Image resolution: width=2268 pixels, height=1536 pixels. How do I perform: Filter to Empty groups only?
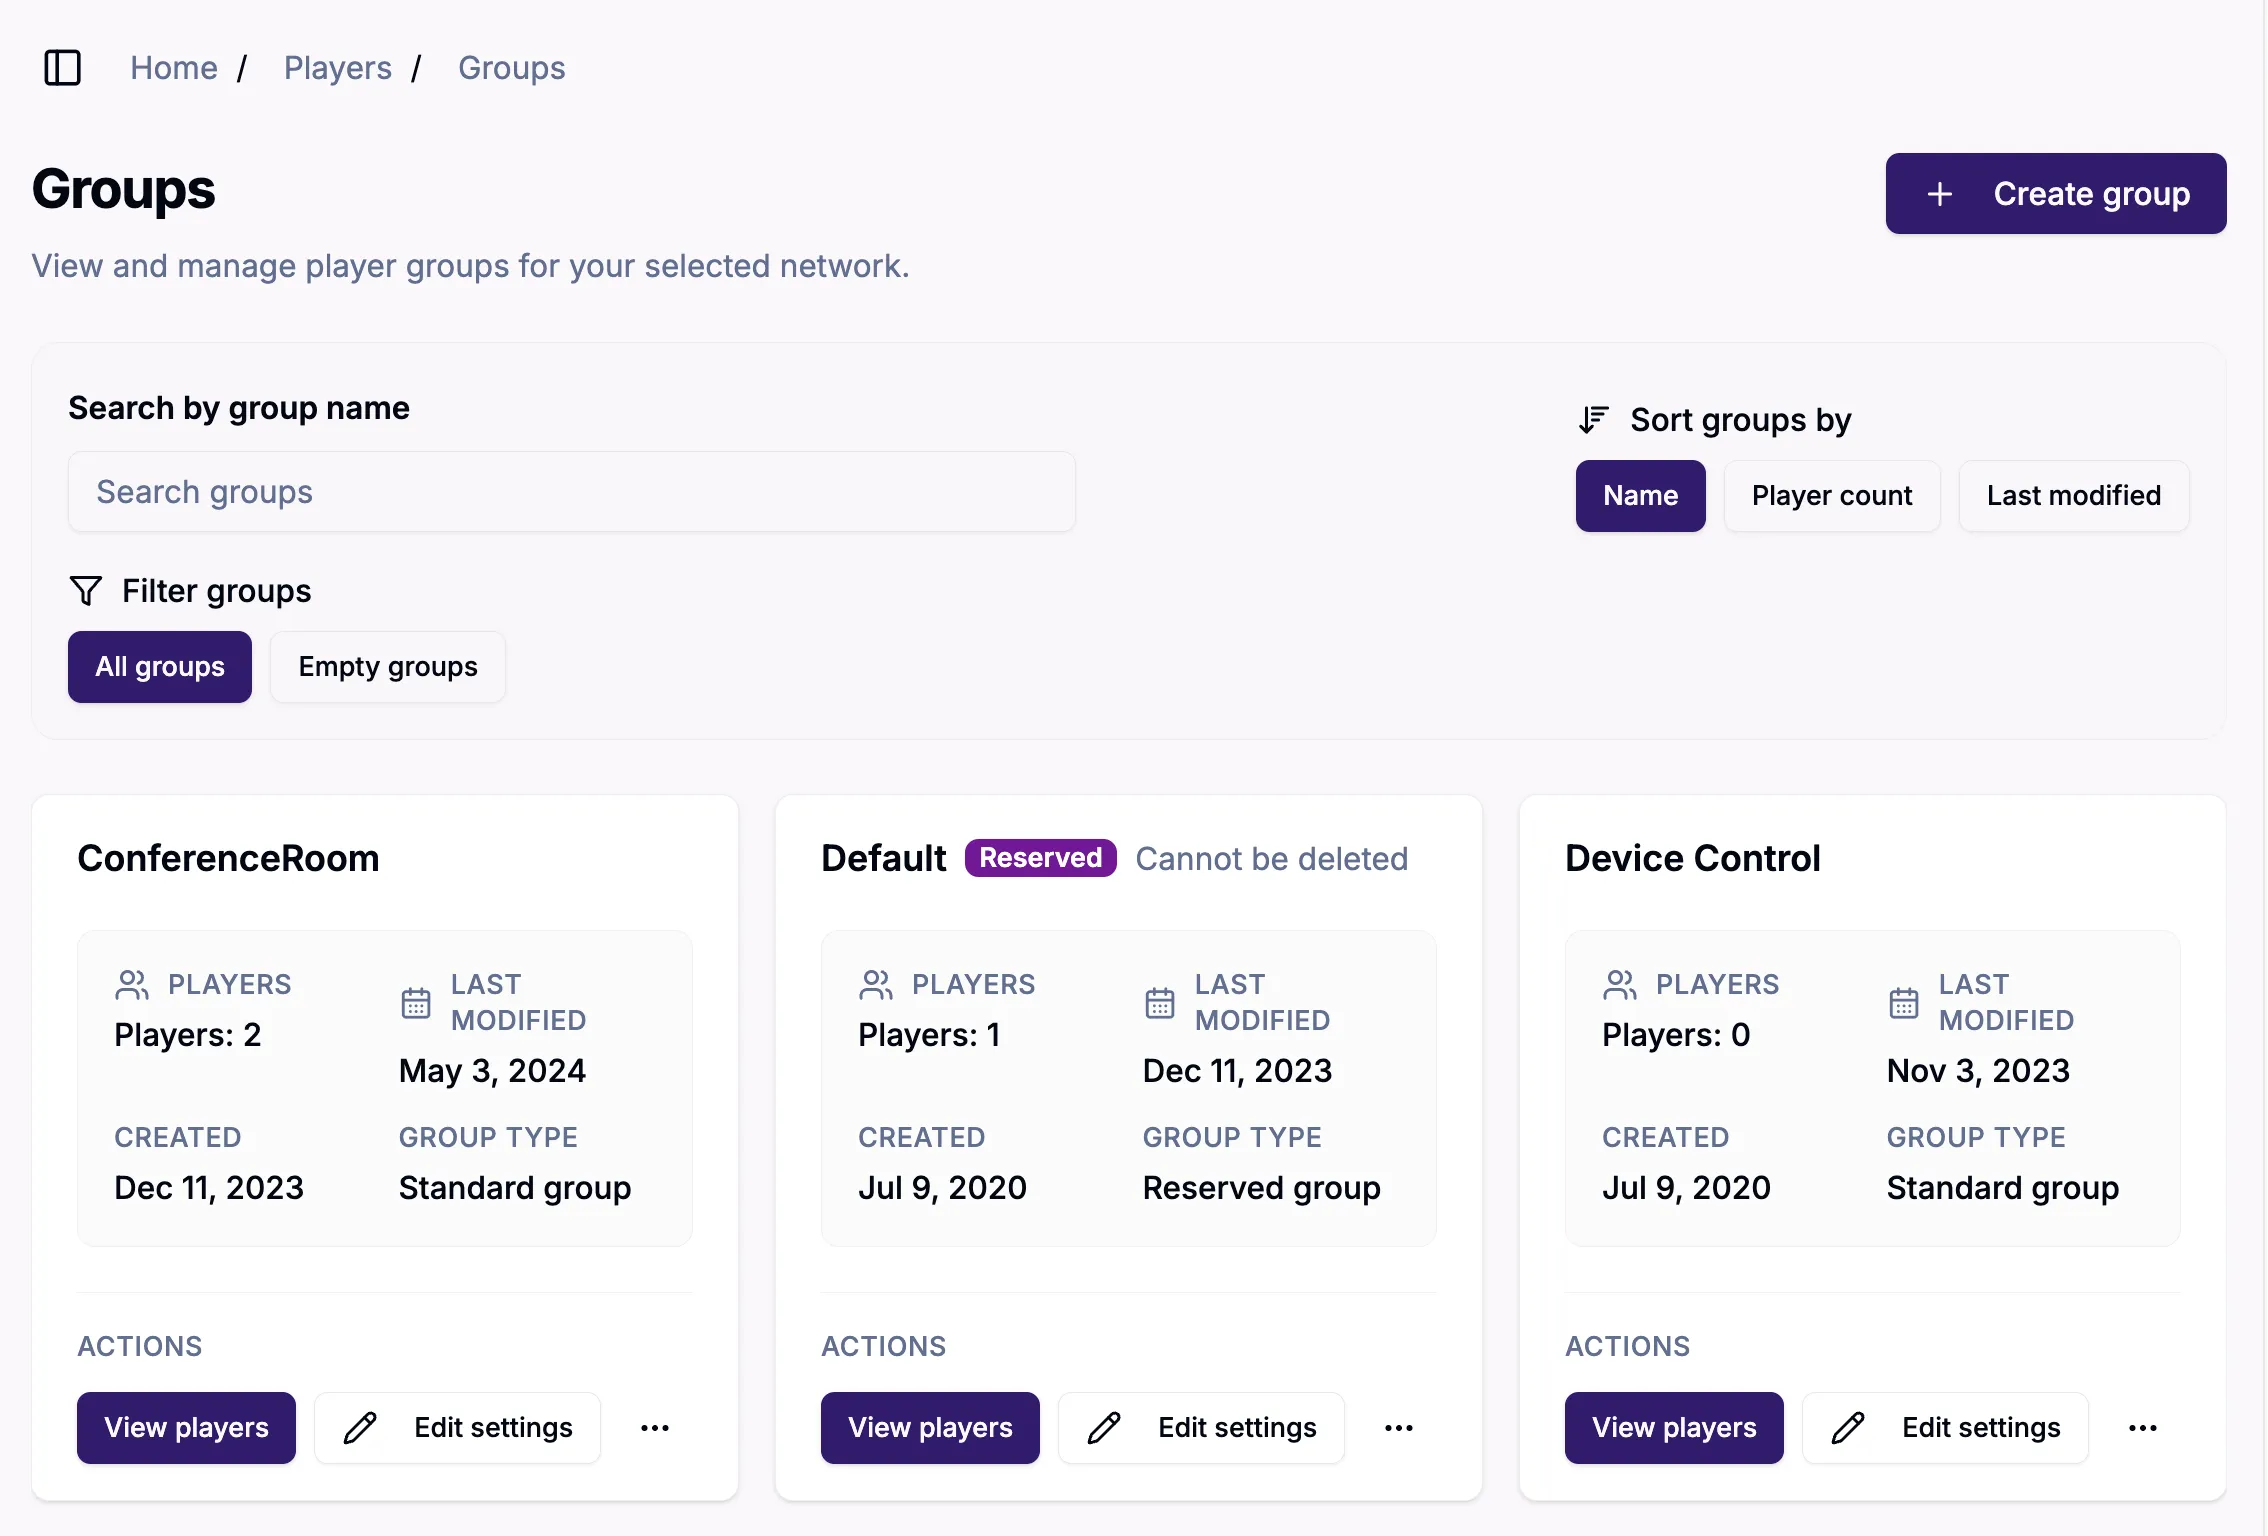click(x=388, y=667)
